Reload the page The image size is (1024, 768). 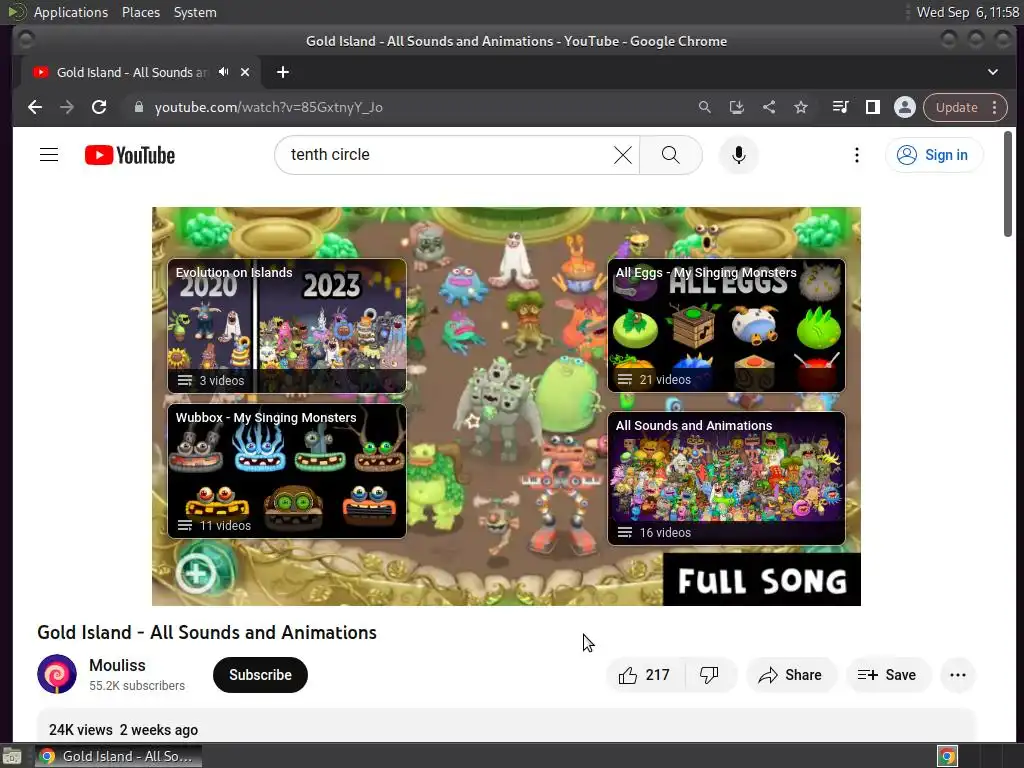(99, 107)
